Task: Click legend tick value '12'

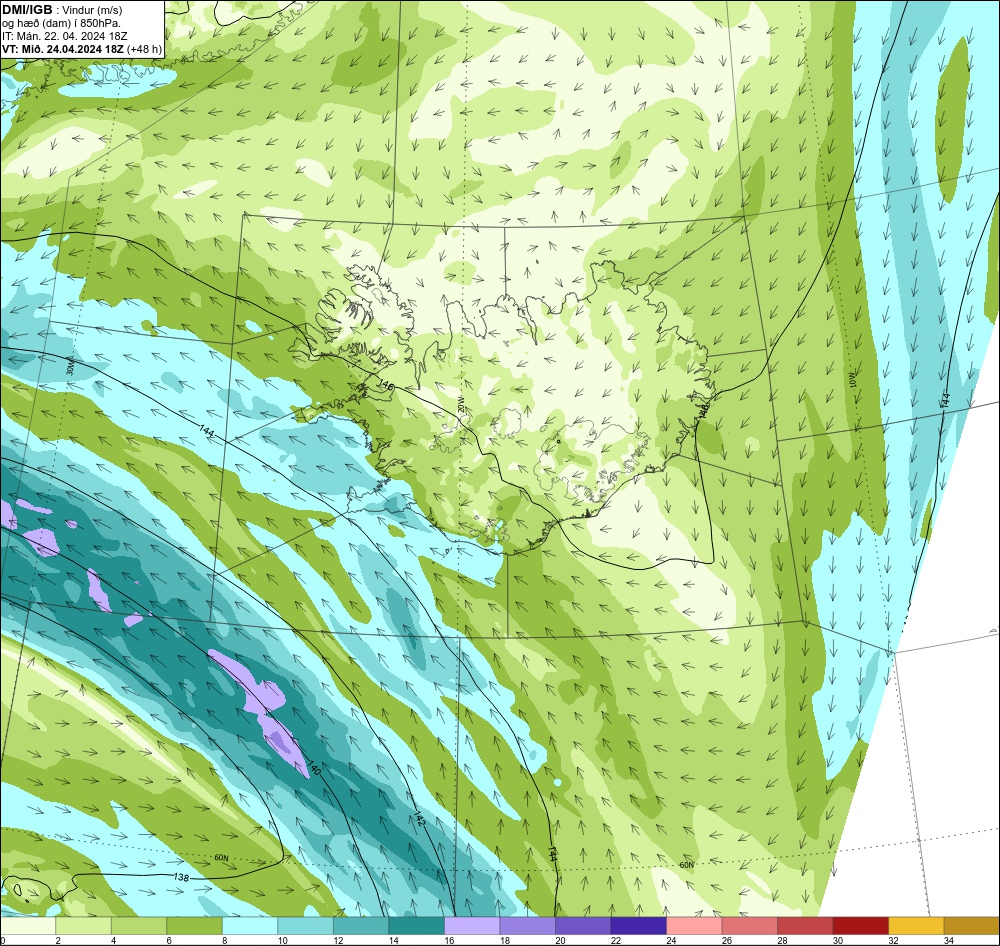Action: pyautogui.click(x=338, y=940)
